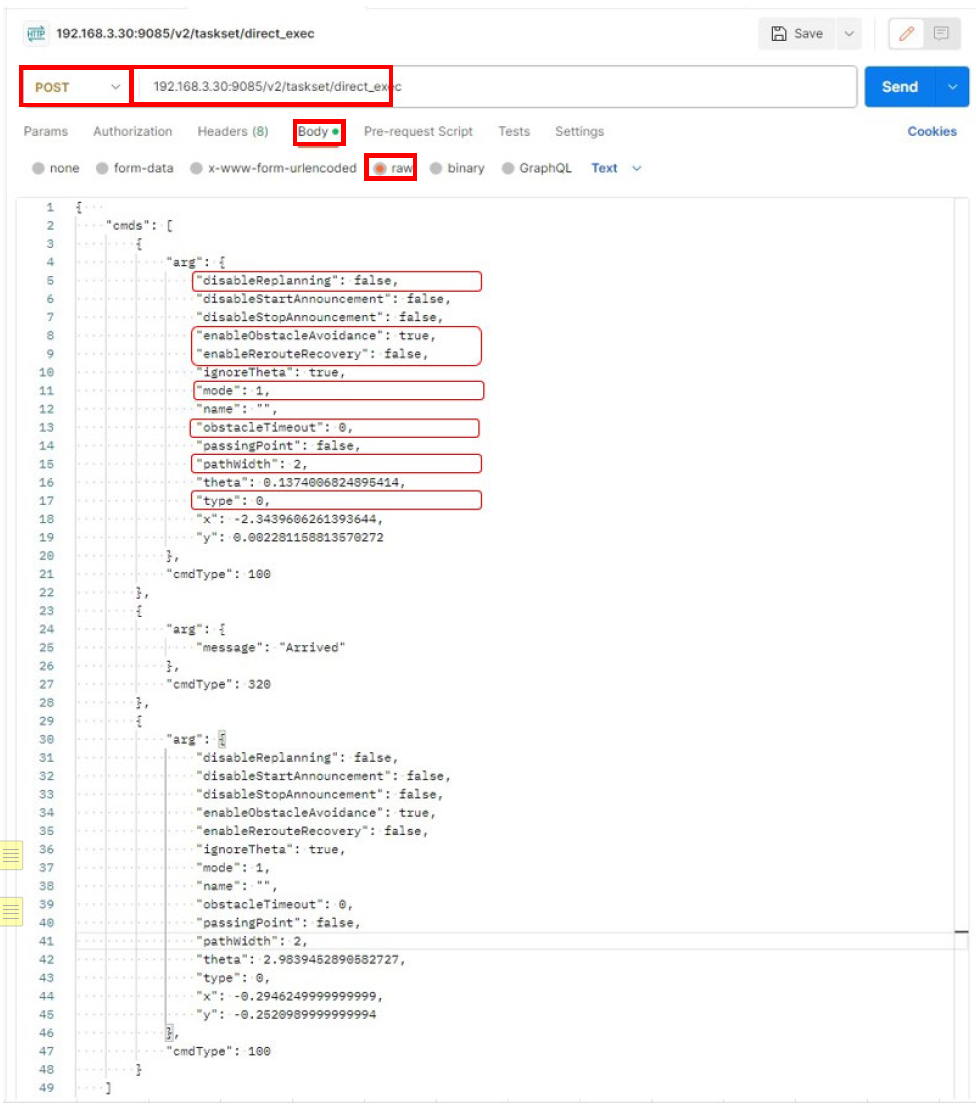Expand the Save options arrow
The image size is (976, 1115).
849,33
